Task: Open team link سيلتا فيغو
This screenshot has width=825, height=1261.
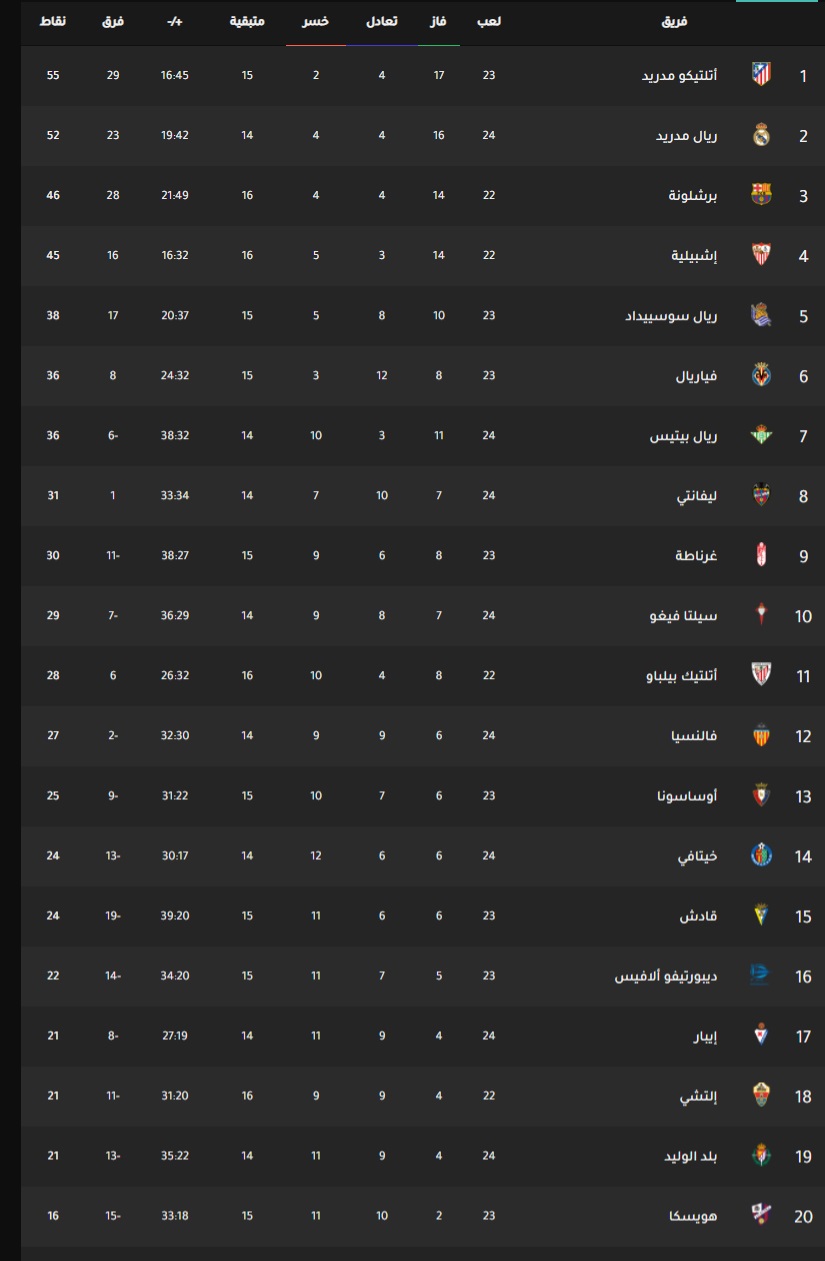Action: point(684,616)
